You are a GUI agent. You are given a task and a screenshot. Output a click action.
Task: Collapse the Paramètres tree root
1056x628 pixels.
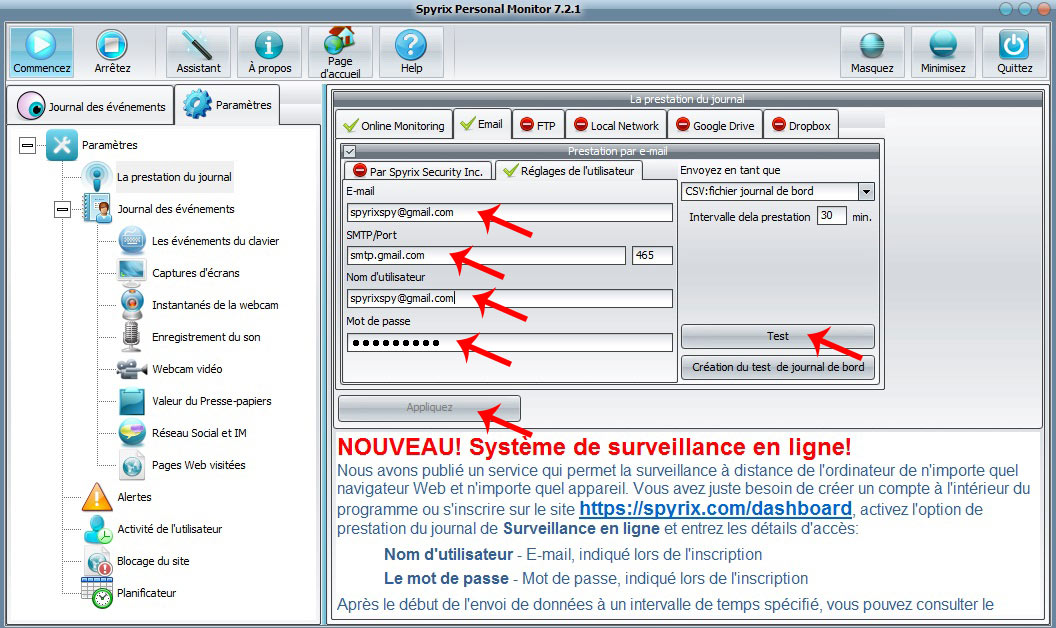point(28,145)
